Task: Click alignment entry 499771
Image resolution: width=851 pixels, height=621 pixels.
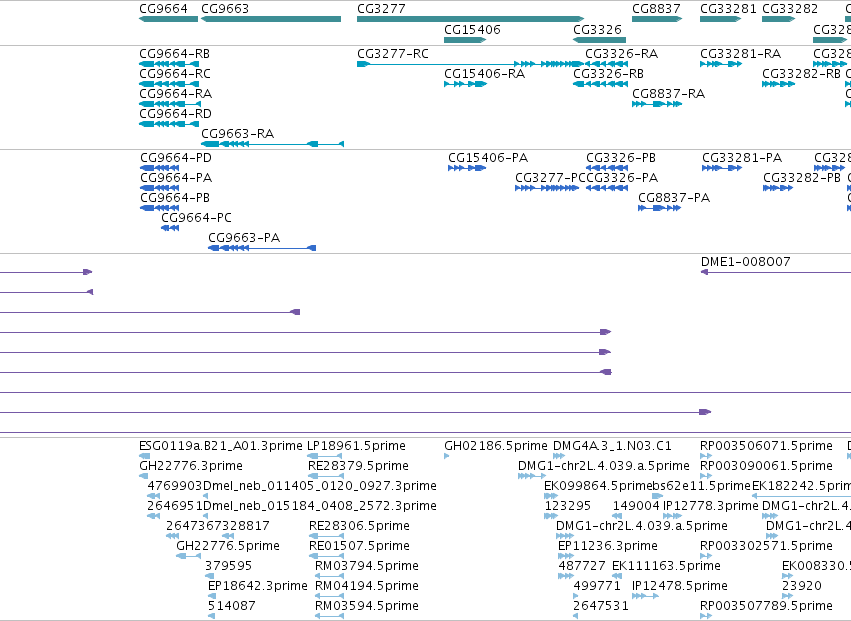Action: [x=596, y=586]
